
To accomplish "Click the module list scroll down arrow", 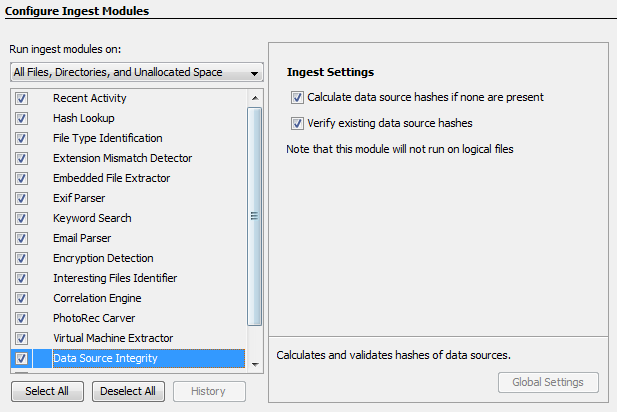I will 254,363.
